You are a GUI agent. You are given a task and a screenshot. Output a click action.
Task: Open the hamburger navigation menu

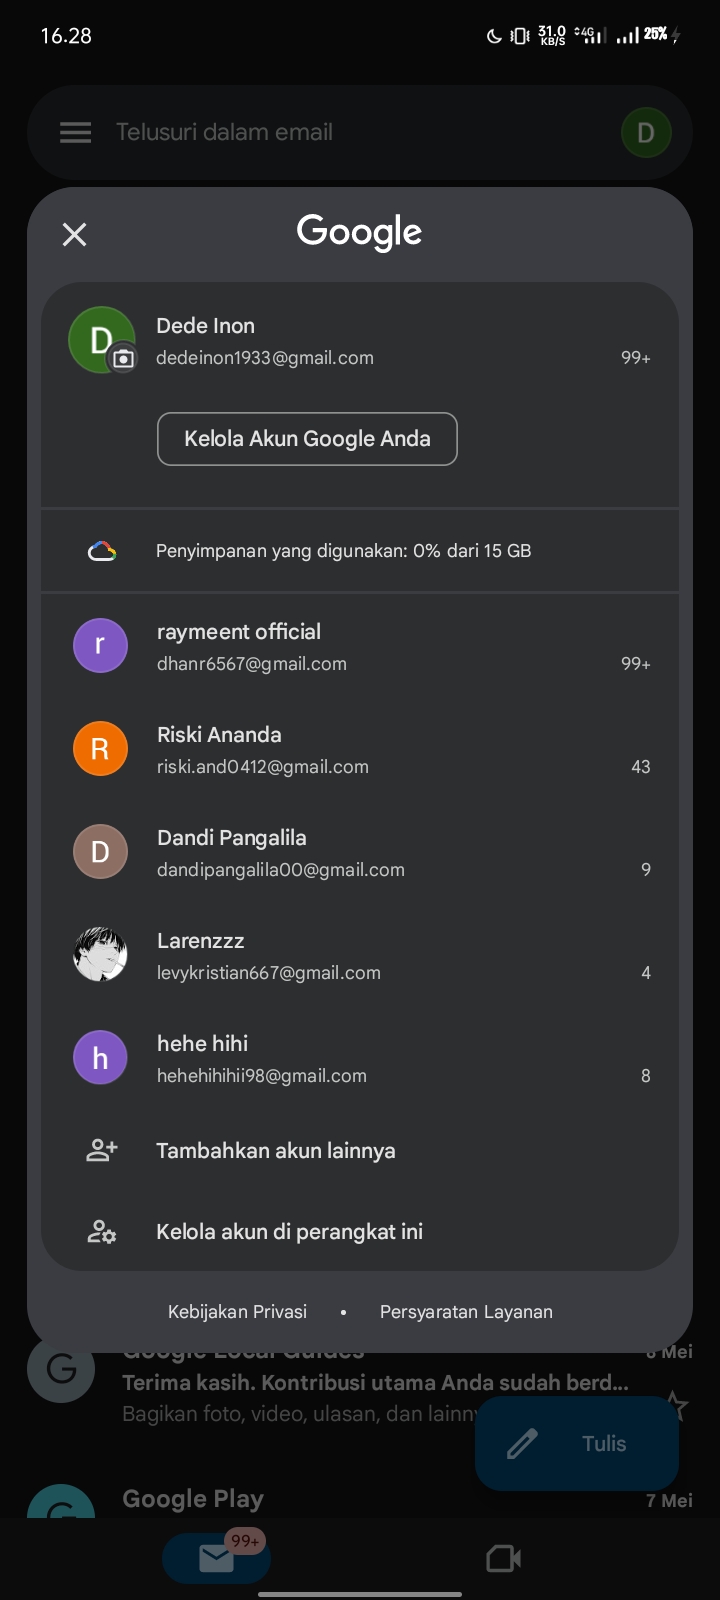pos(75,132)
